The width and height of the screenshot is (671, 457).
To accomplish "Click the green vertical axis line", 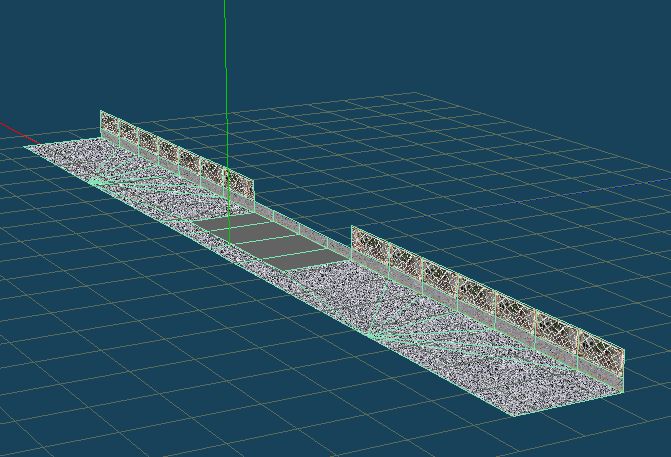I will [x=226, y=60].
